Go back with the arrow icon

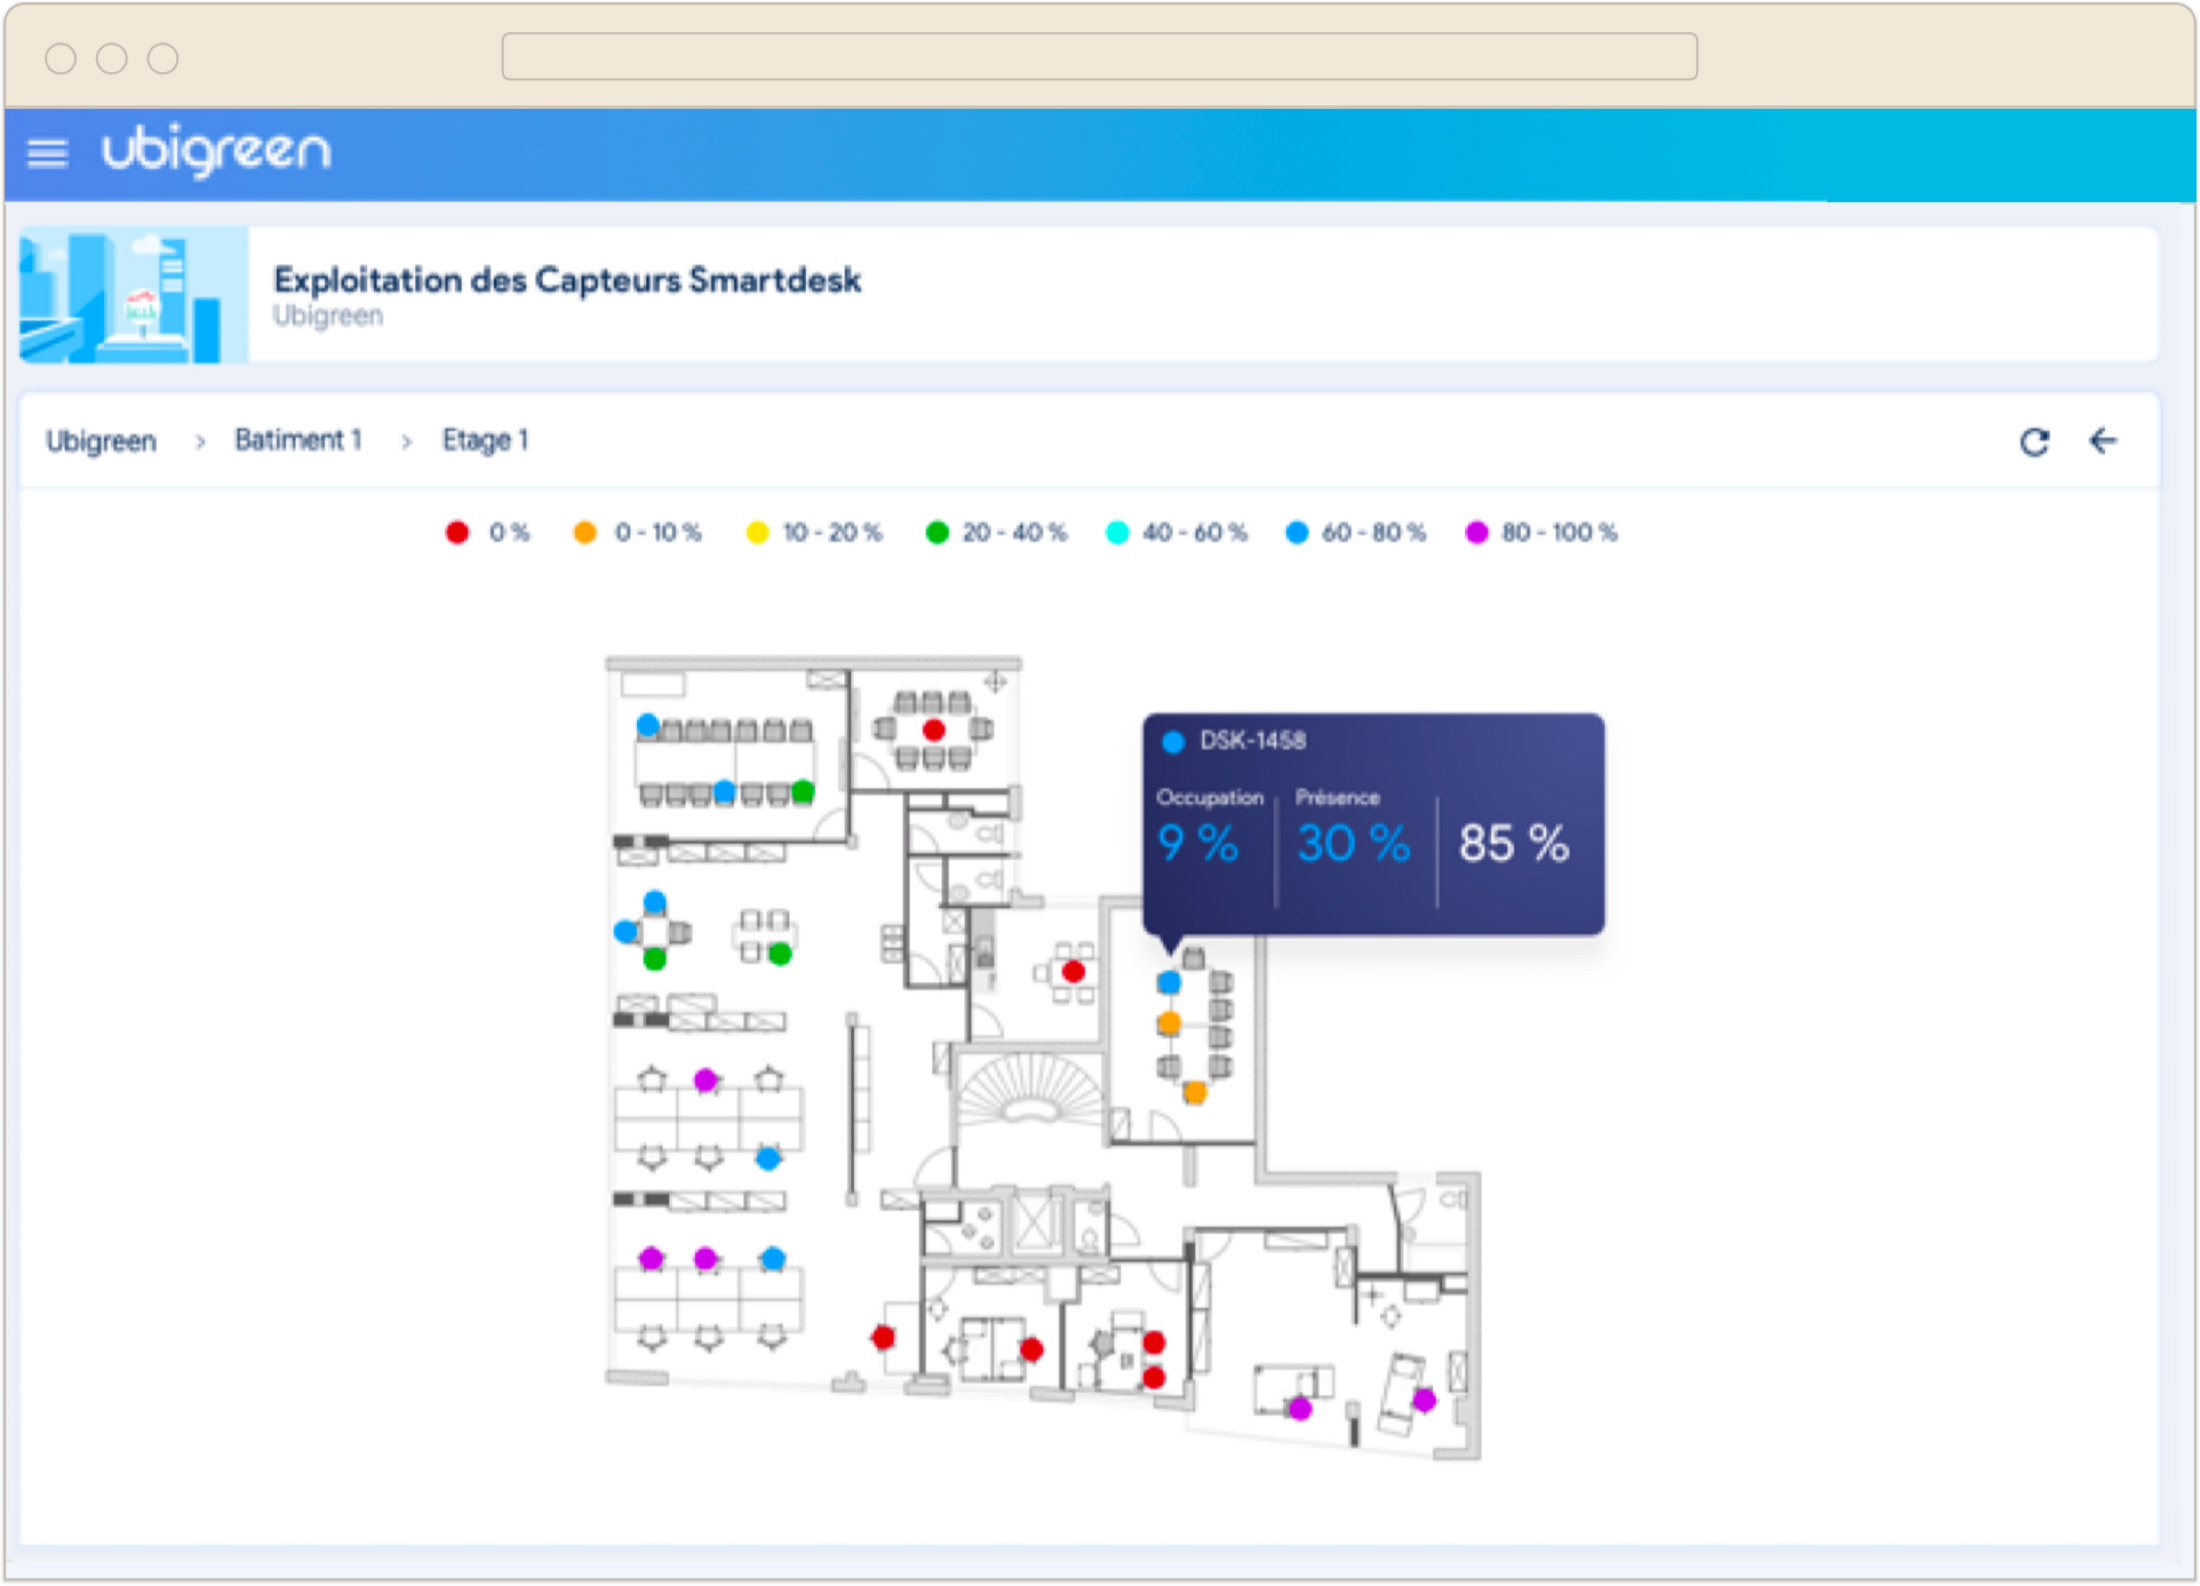coord(2103,441)
